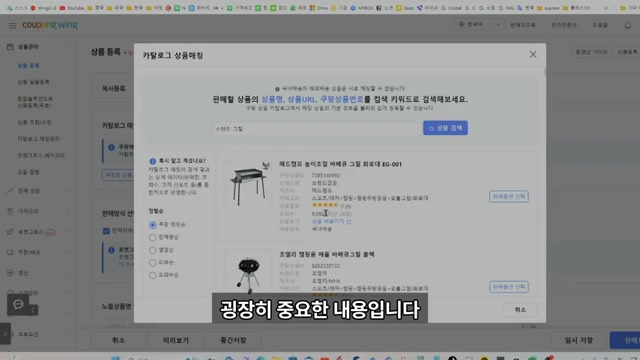The image size is (640, 360).
Task: Open 판매자교육 in the top header
Action: coord(522,25)
